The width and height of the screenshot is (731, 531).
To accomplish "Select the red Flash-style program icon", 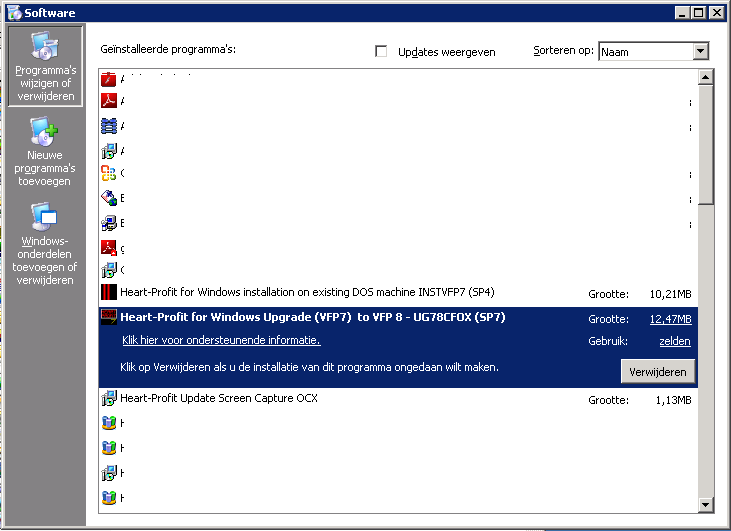I will (109, 79).
